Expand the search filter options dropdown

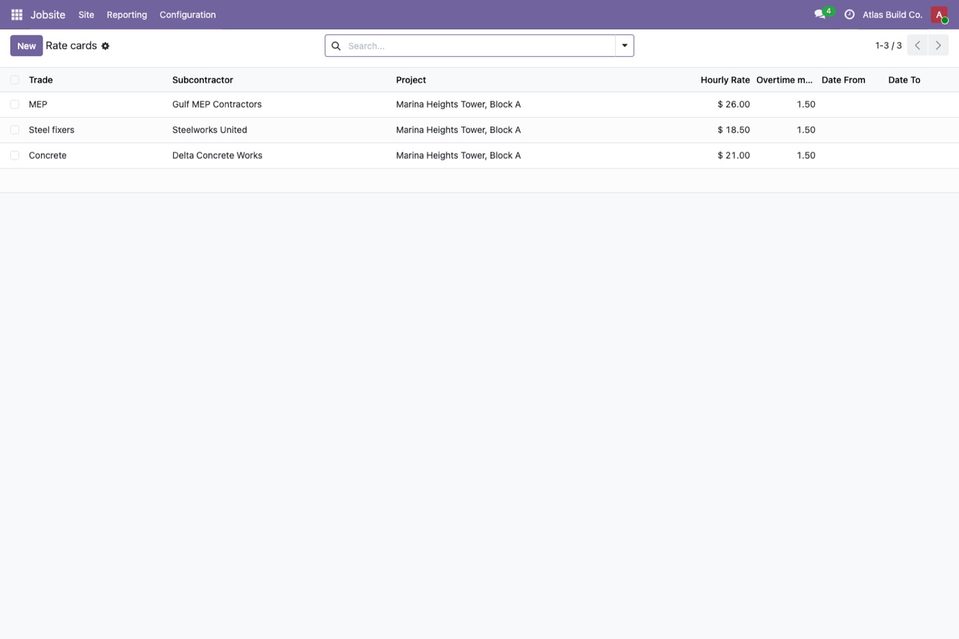point(624,46)
